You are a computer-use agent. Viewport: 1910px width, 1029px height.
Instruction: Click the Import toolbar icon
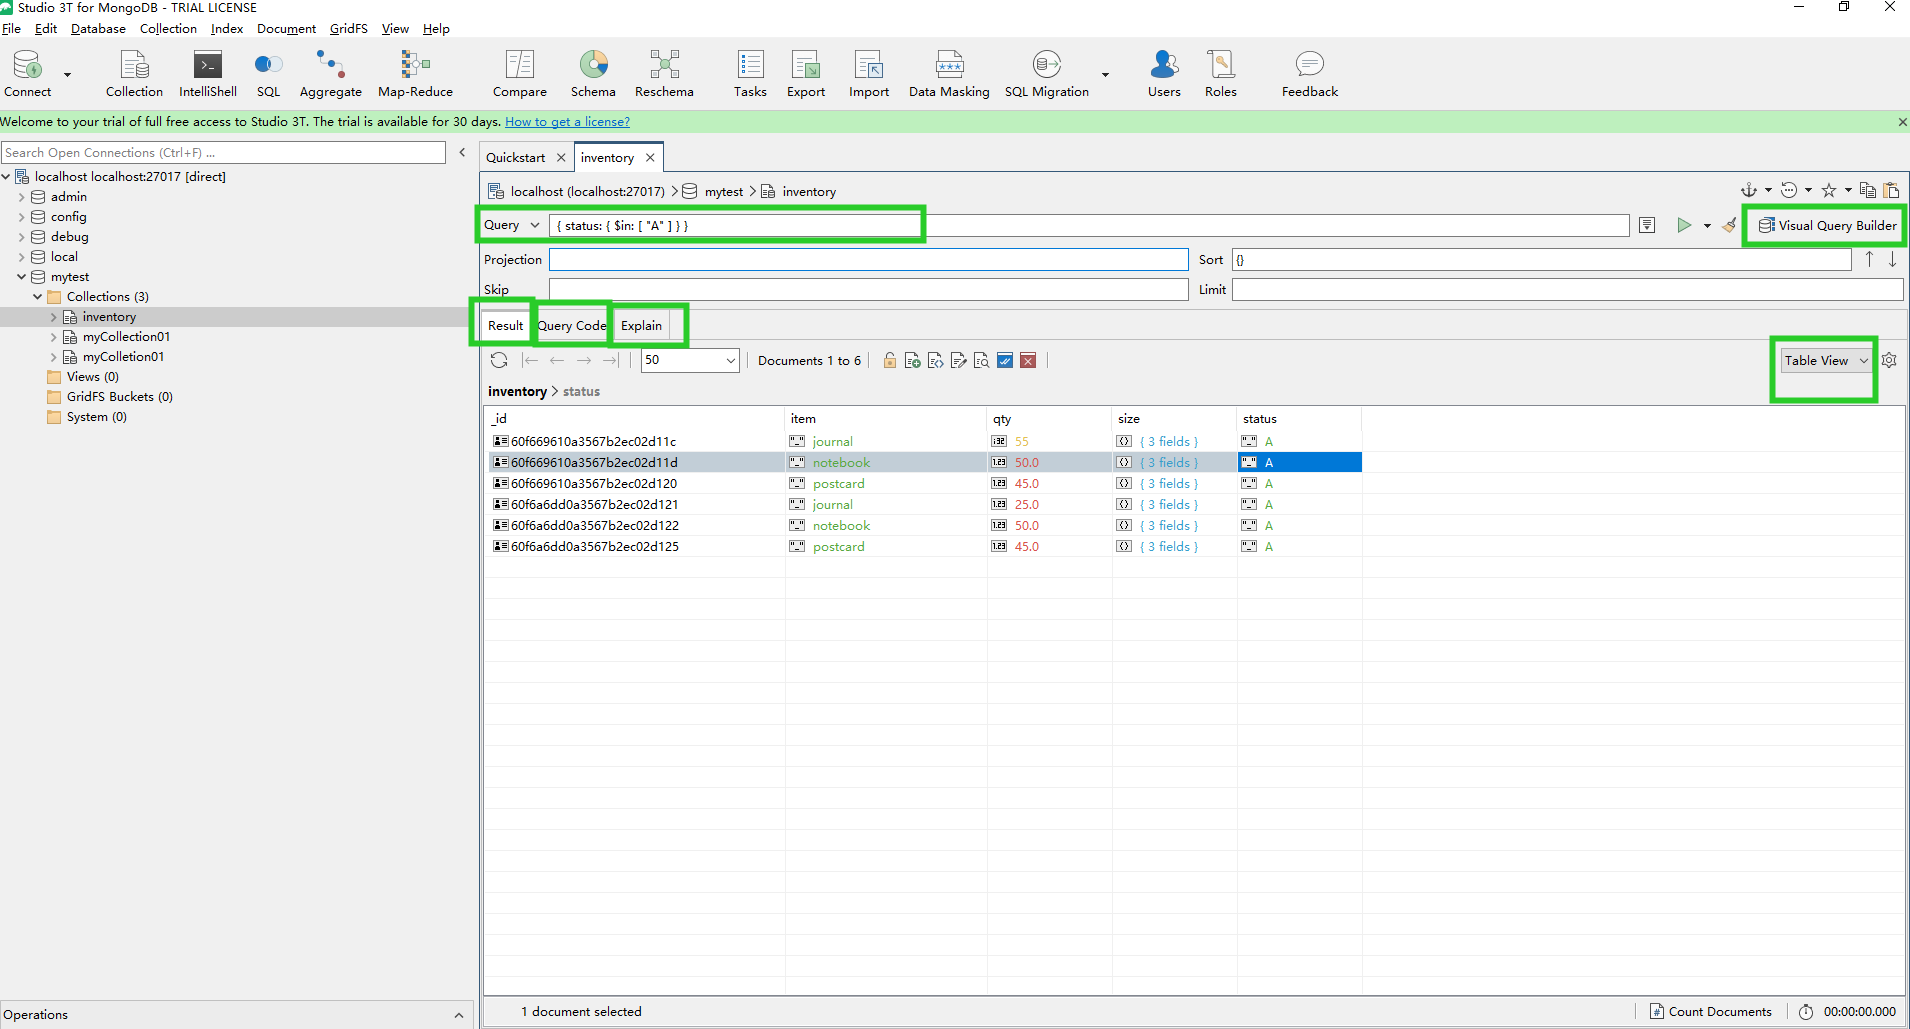point(869,74)
